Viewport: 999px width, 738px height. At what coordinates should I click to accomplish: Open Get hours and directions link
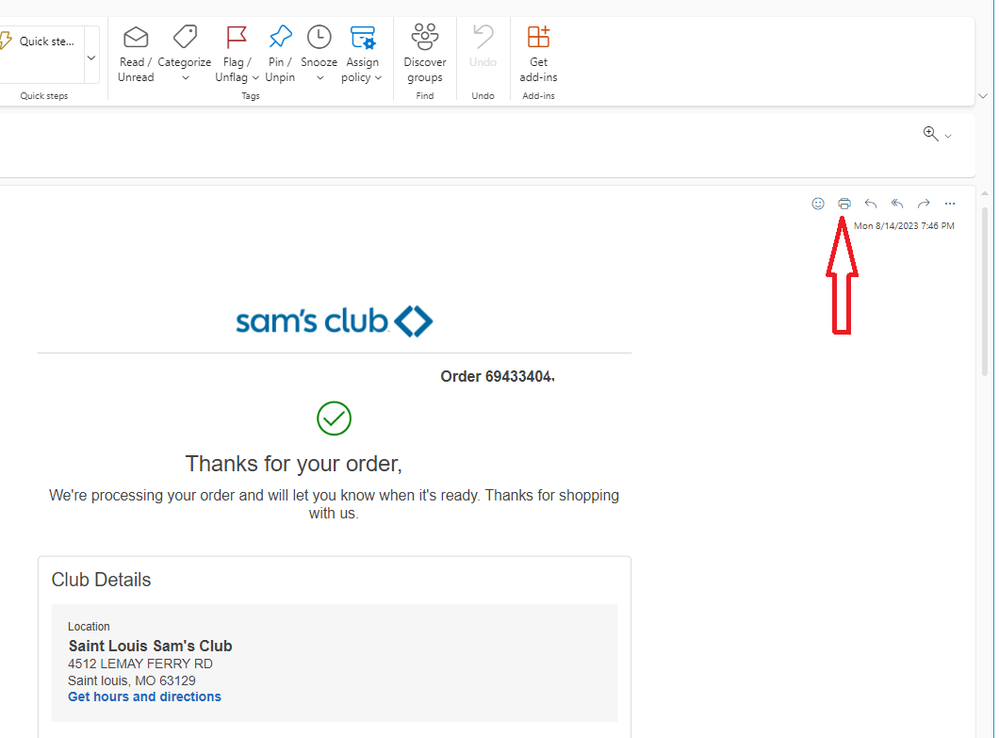(x=145, y=697)
